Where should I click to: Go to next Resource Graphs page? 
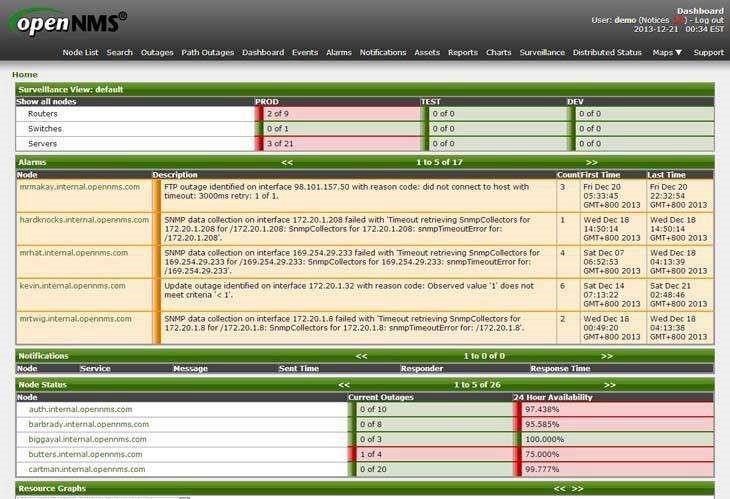pyautogui.click(x=577, y=489)
